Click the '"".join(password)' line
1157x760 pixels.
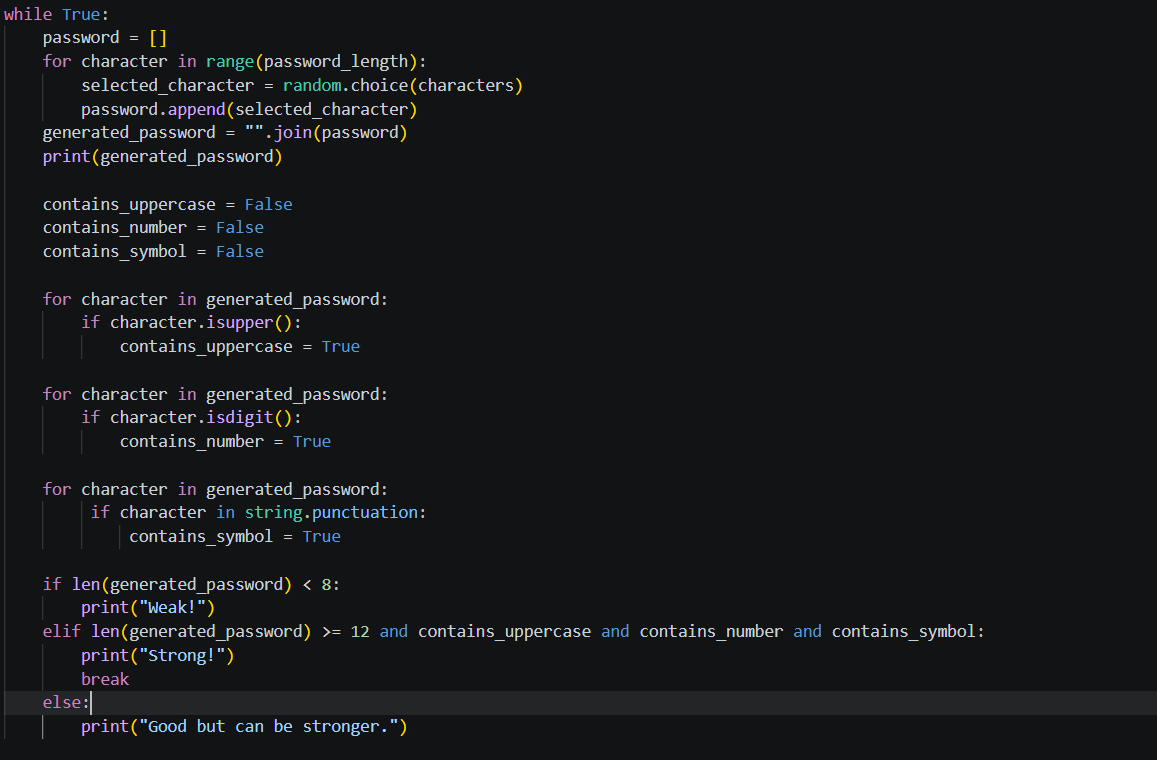(224, 133)
